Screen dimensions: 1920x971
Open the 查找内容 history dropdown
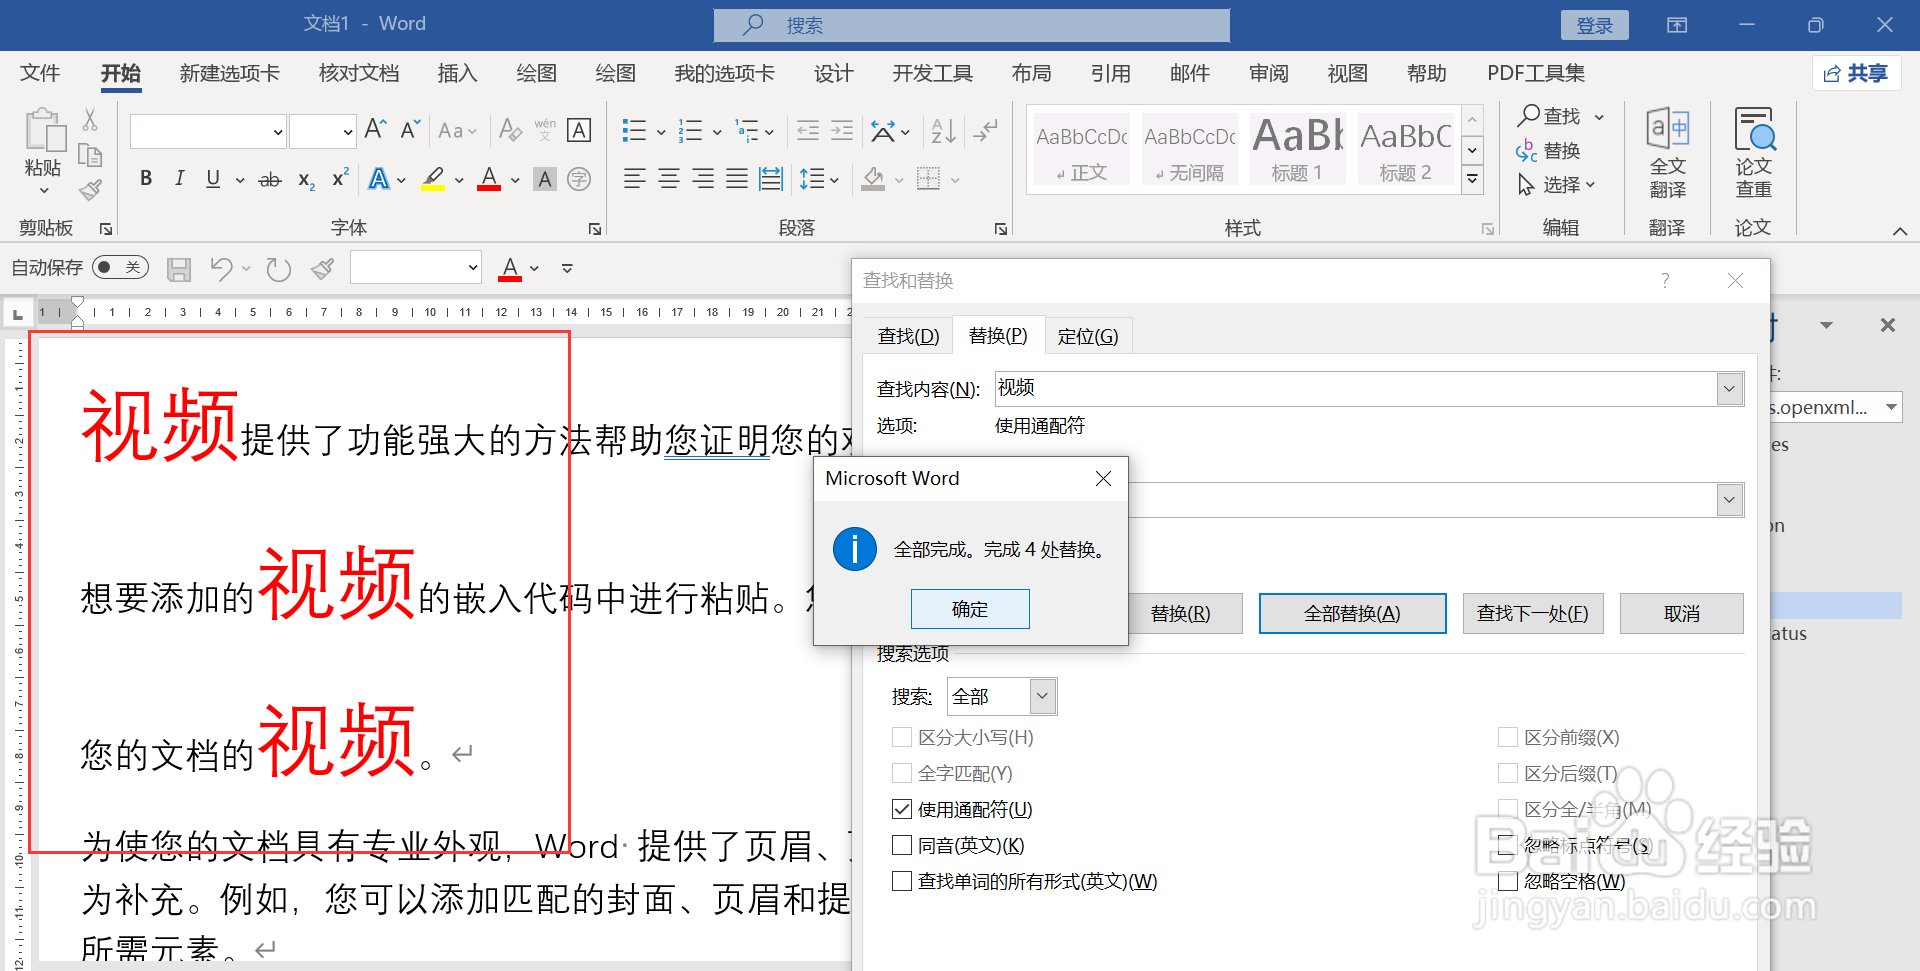click(1730, 389)
